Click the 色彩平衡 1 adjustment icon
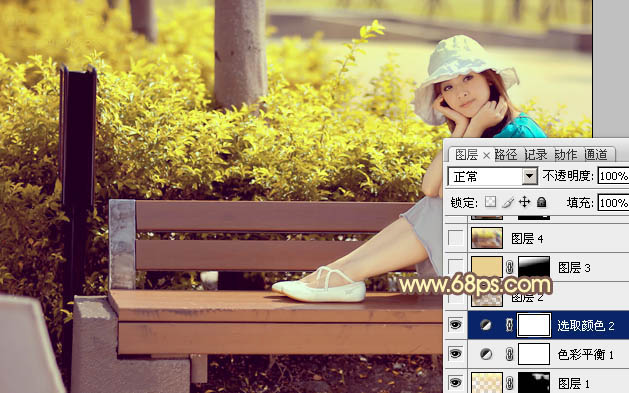 [486, 354]
